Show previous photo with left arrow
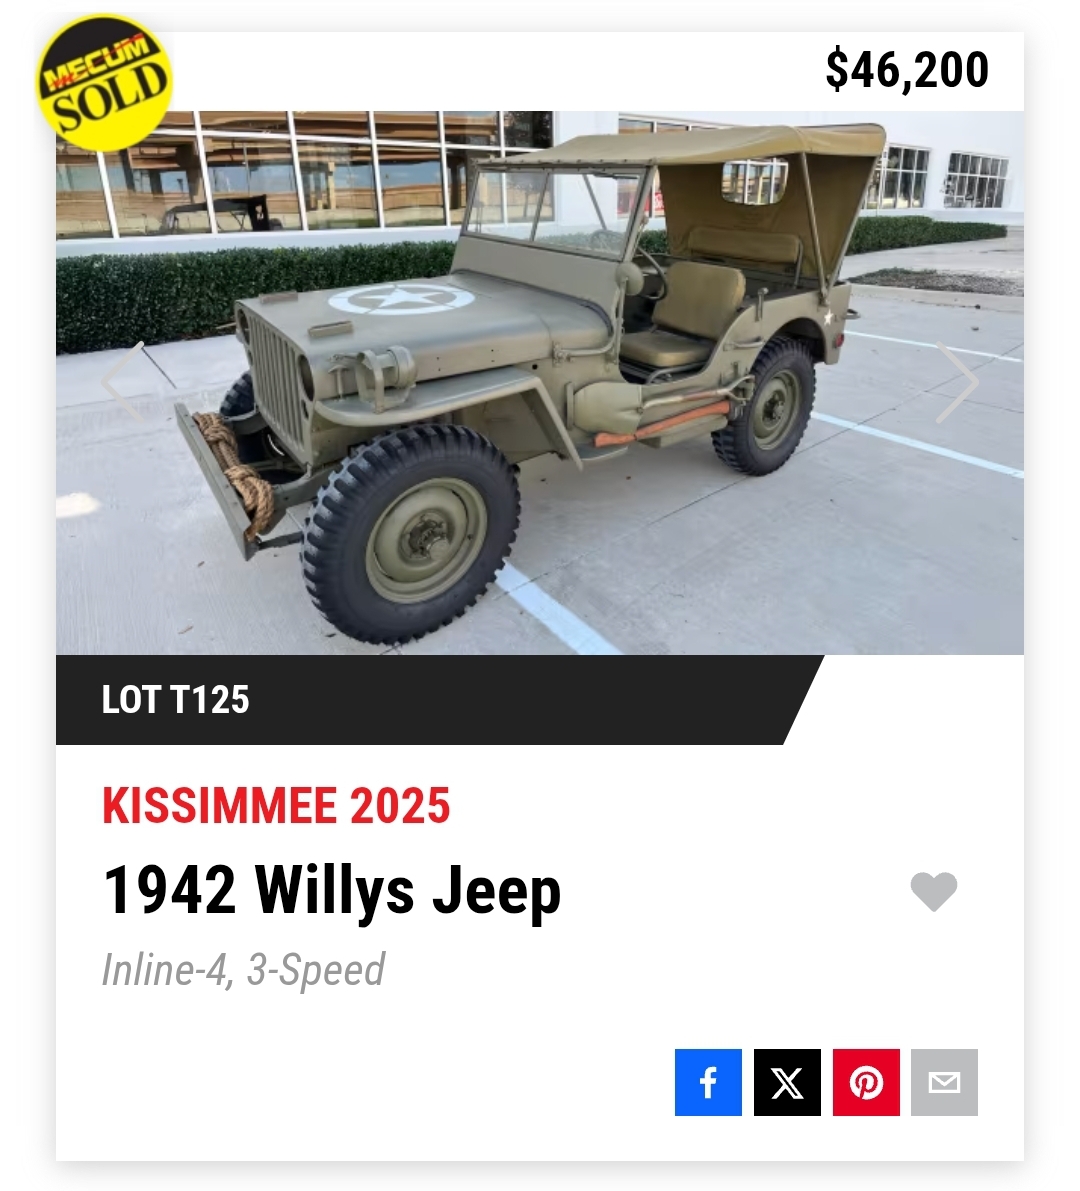This screenshot has height=1191, width=1080. tap(123, 382)
